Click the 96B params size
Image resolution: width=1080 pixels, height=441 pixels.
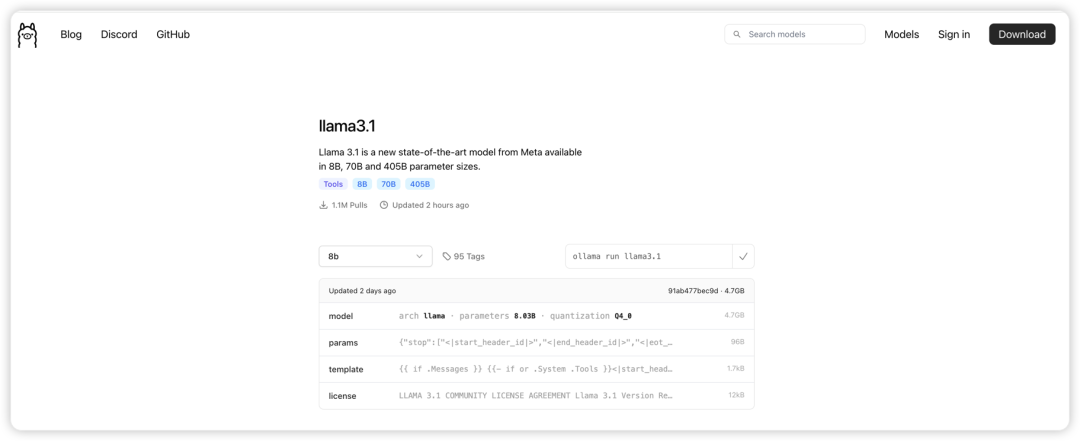coord(738,342)
